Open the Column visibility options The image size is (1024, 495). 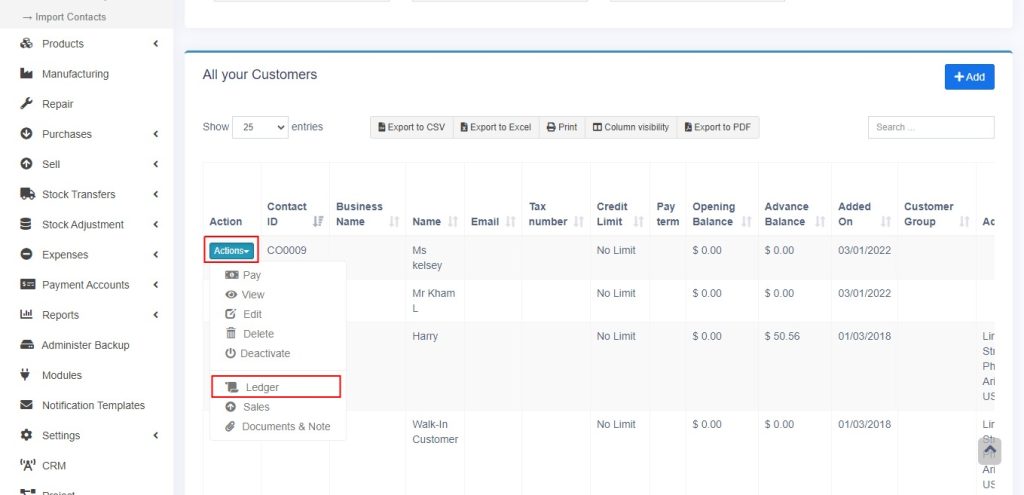pos(630,127)
